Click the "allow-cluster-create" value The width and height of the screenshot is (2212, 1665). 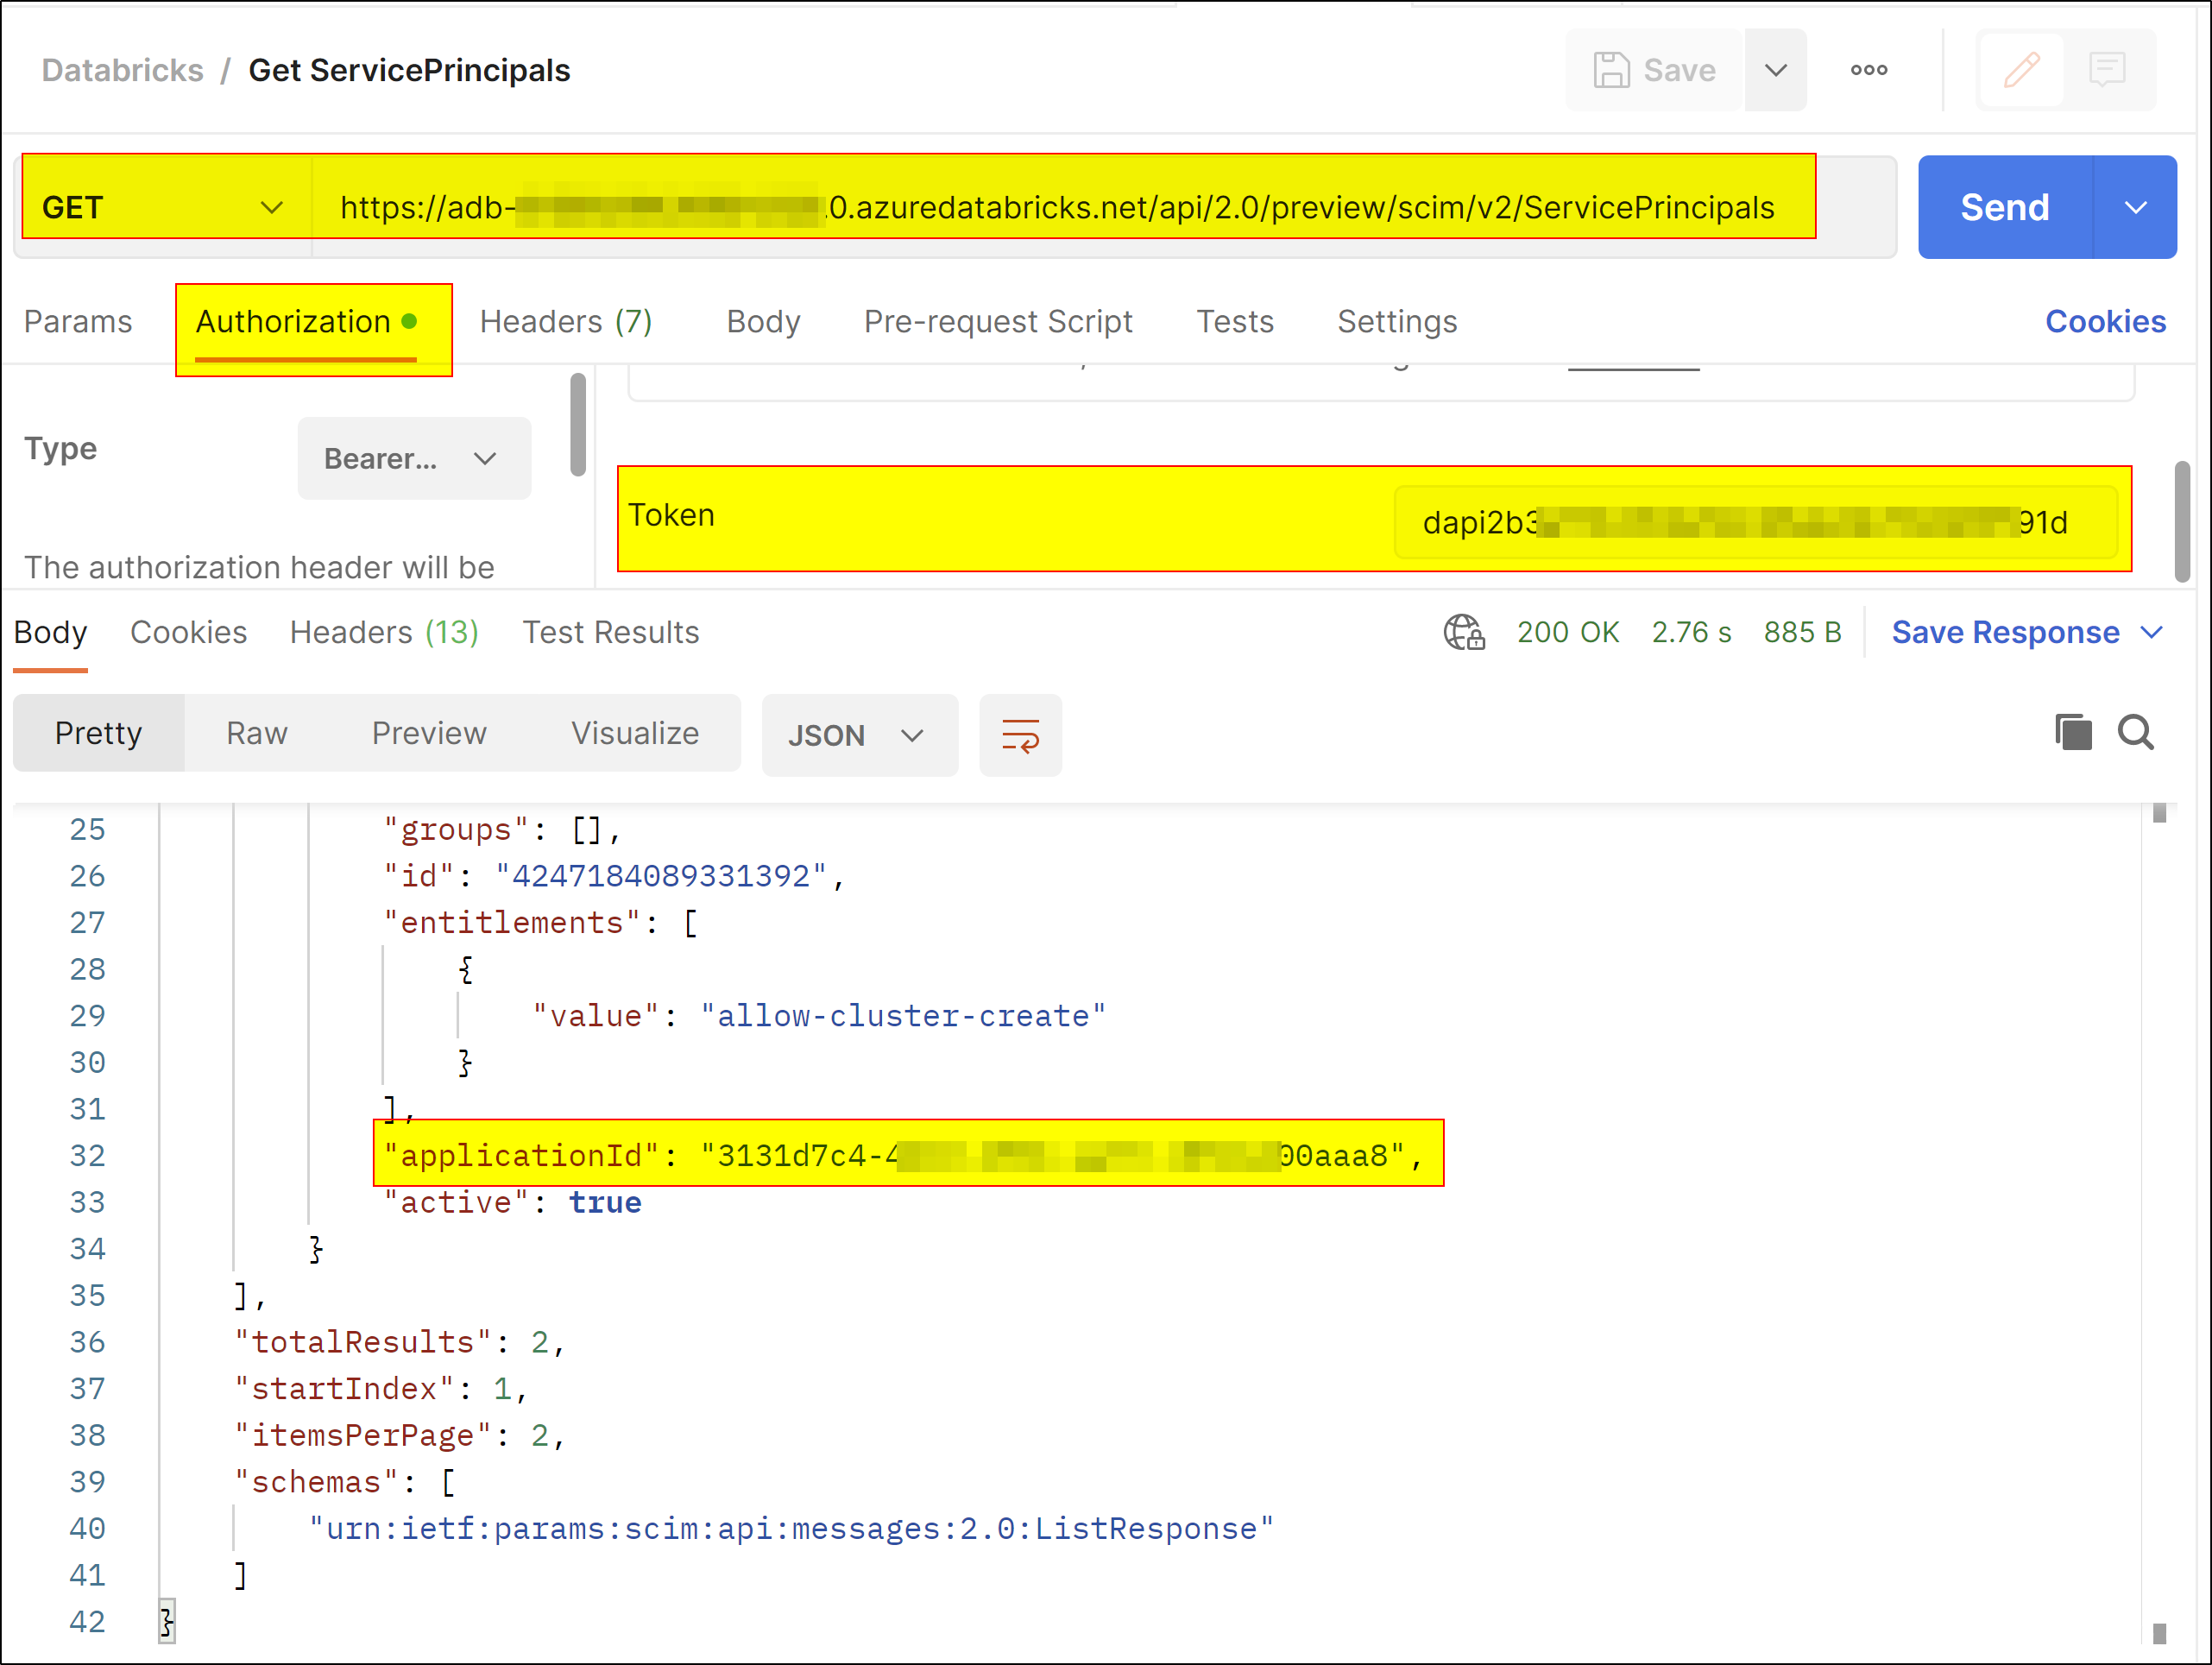[903, 1016]
